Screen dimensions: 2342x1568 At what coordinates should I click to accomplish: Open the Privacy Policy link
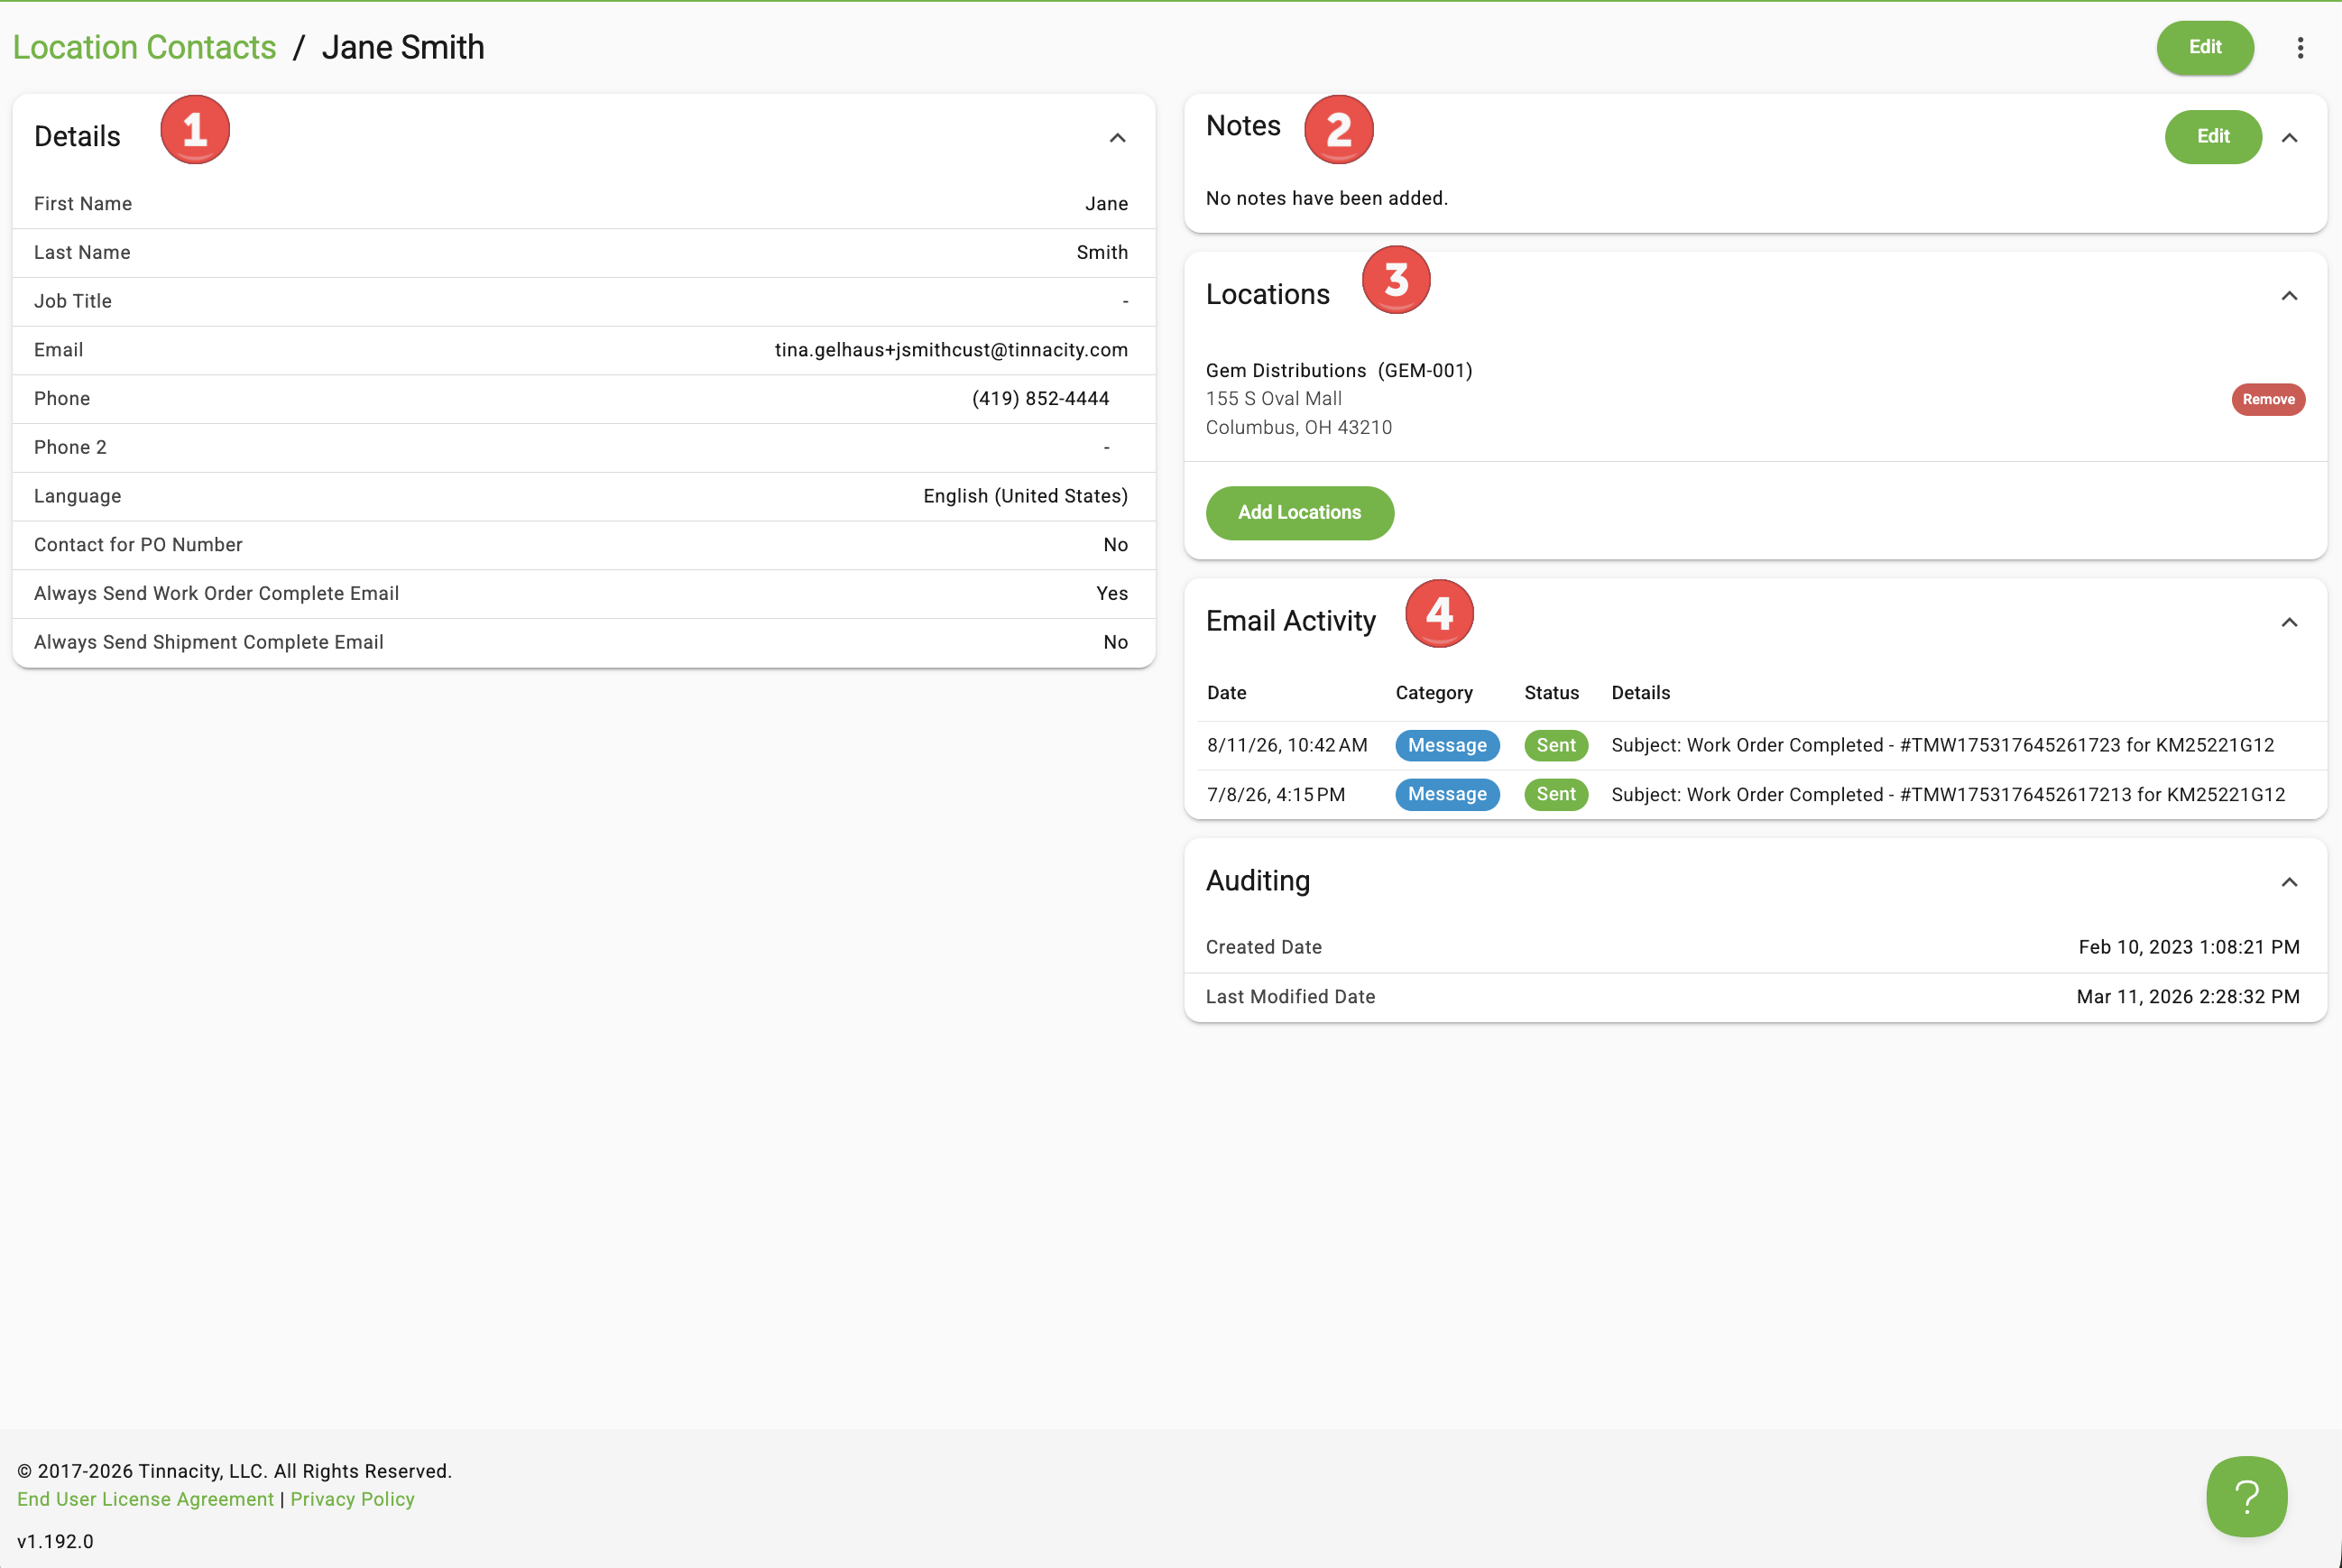352,1499
